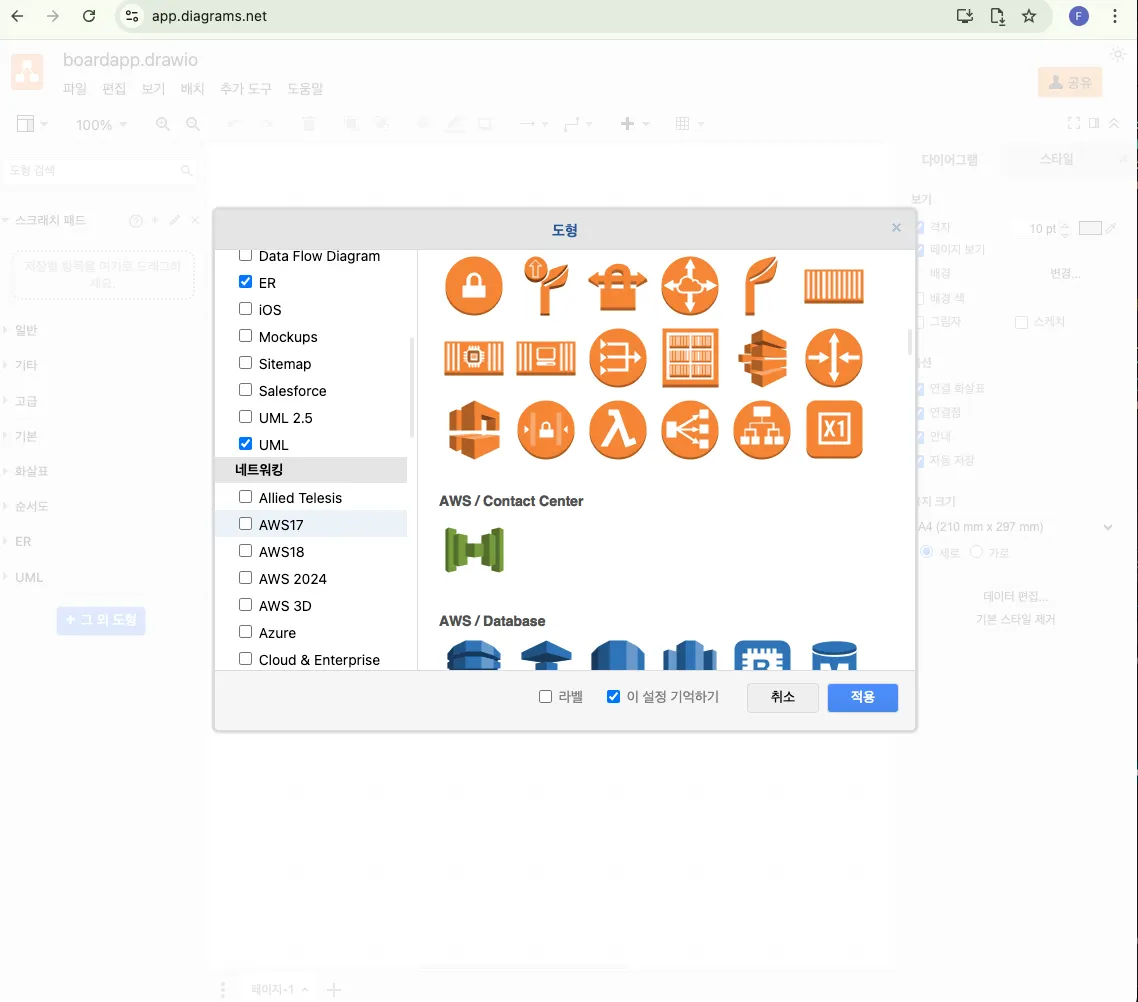
Task: Uncheck the ER shape library
Action: click(245, 282)
